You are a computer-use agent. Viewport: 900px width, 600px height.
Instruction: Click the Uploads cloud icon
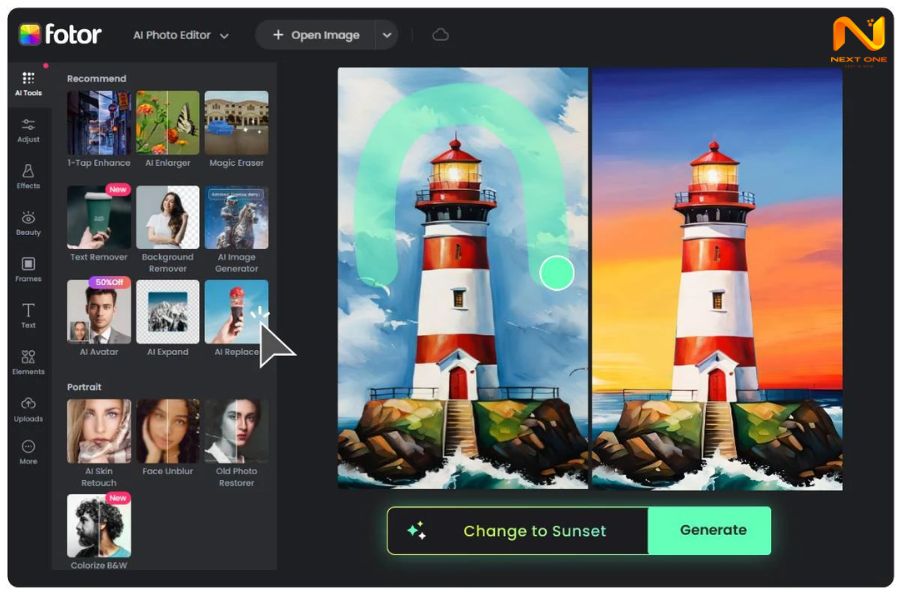point(28,406)
